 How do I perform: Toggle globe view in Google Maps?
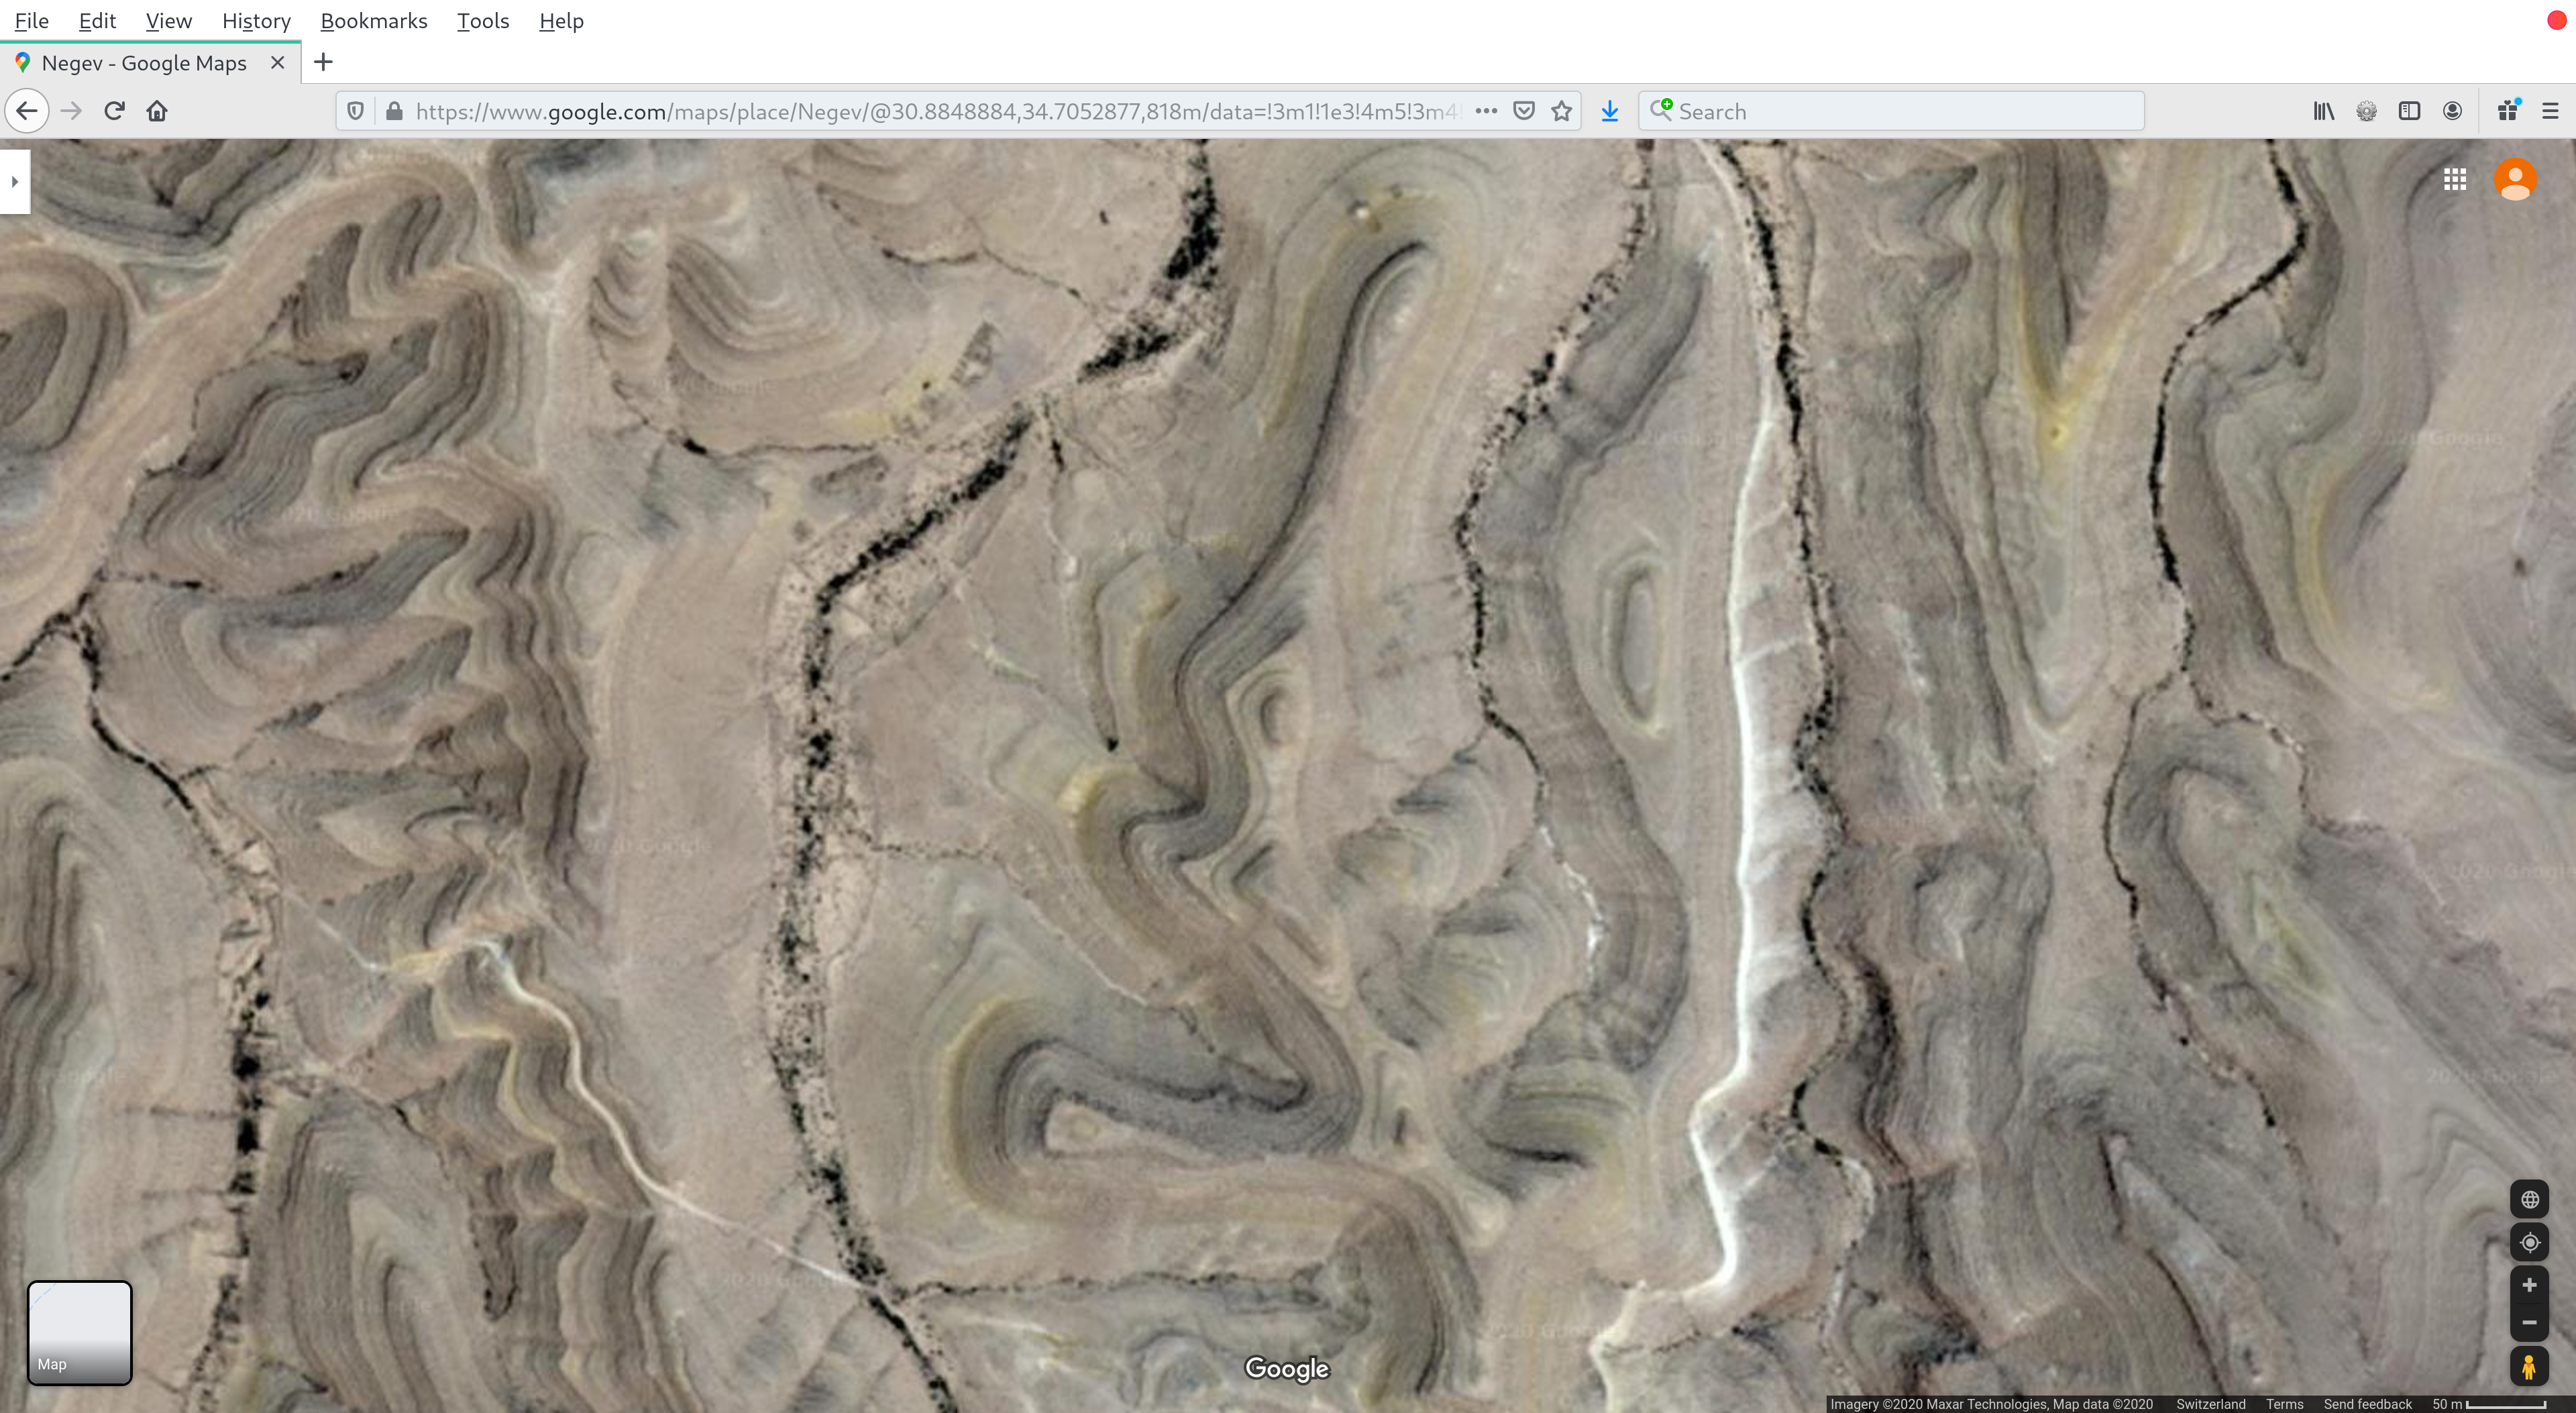coord(2529,1199)
